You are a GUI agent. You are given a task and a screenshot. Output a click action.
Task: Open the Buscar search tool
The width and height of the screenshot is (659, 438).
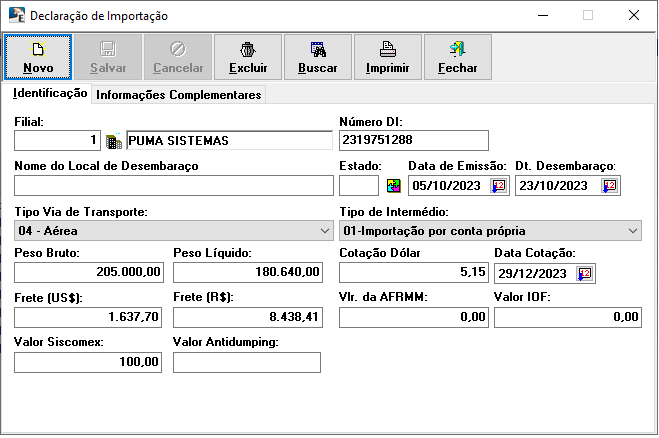[x=318, y=57]
